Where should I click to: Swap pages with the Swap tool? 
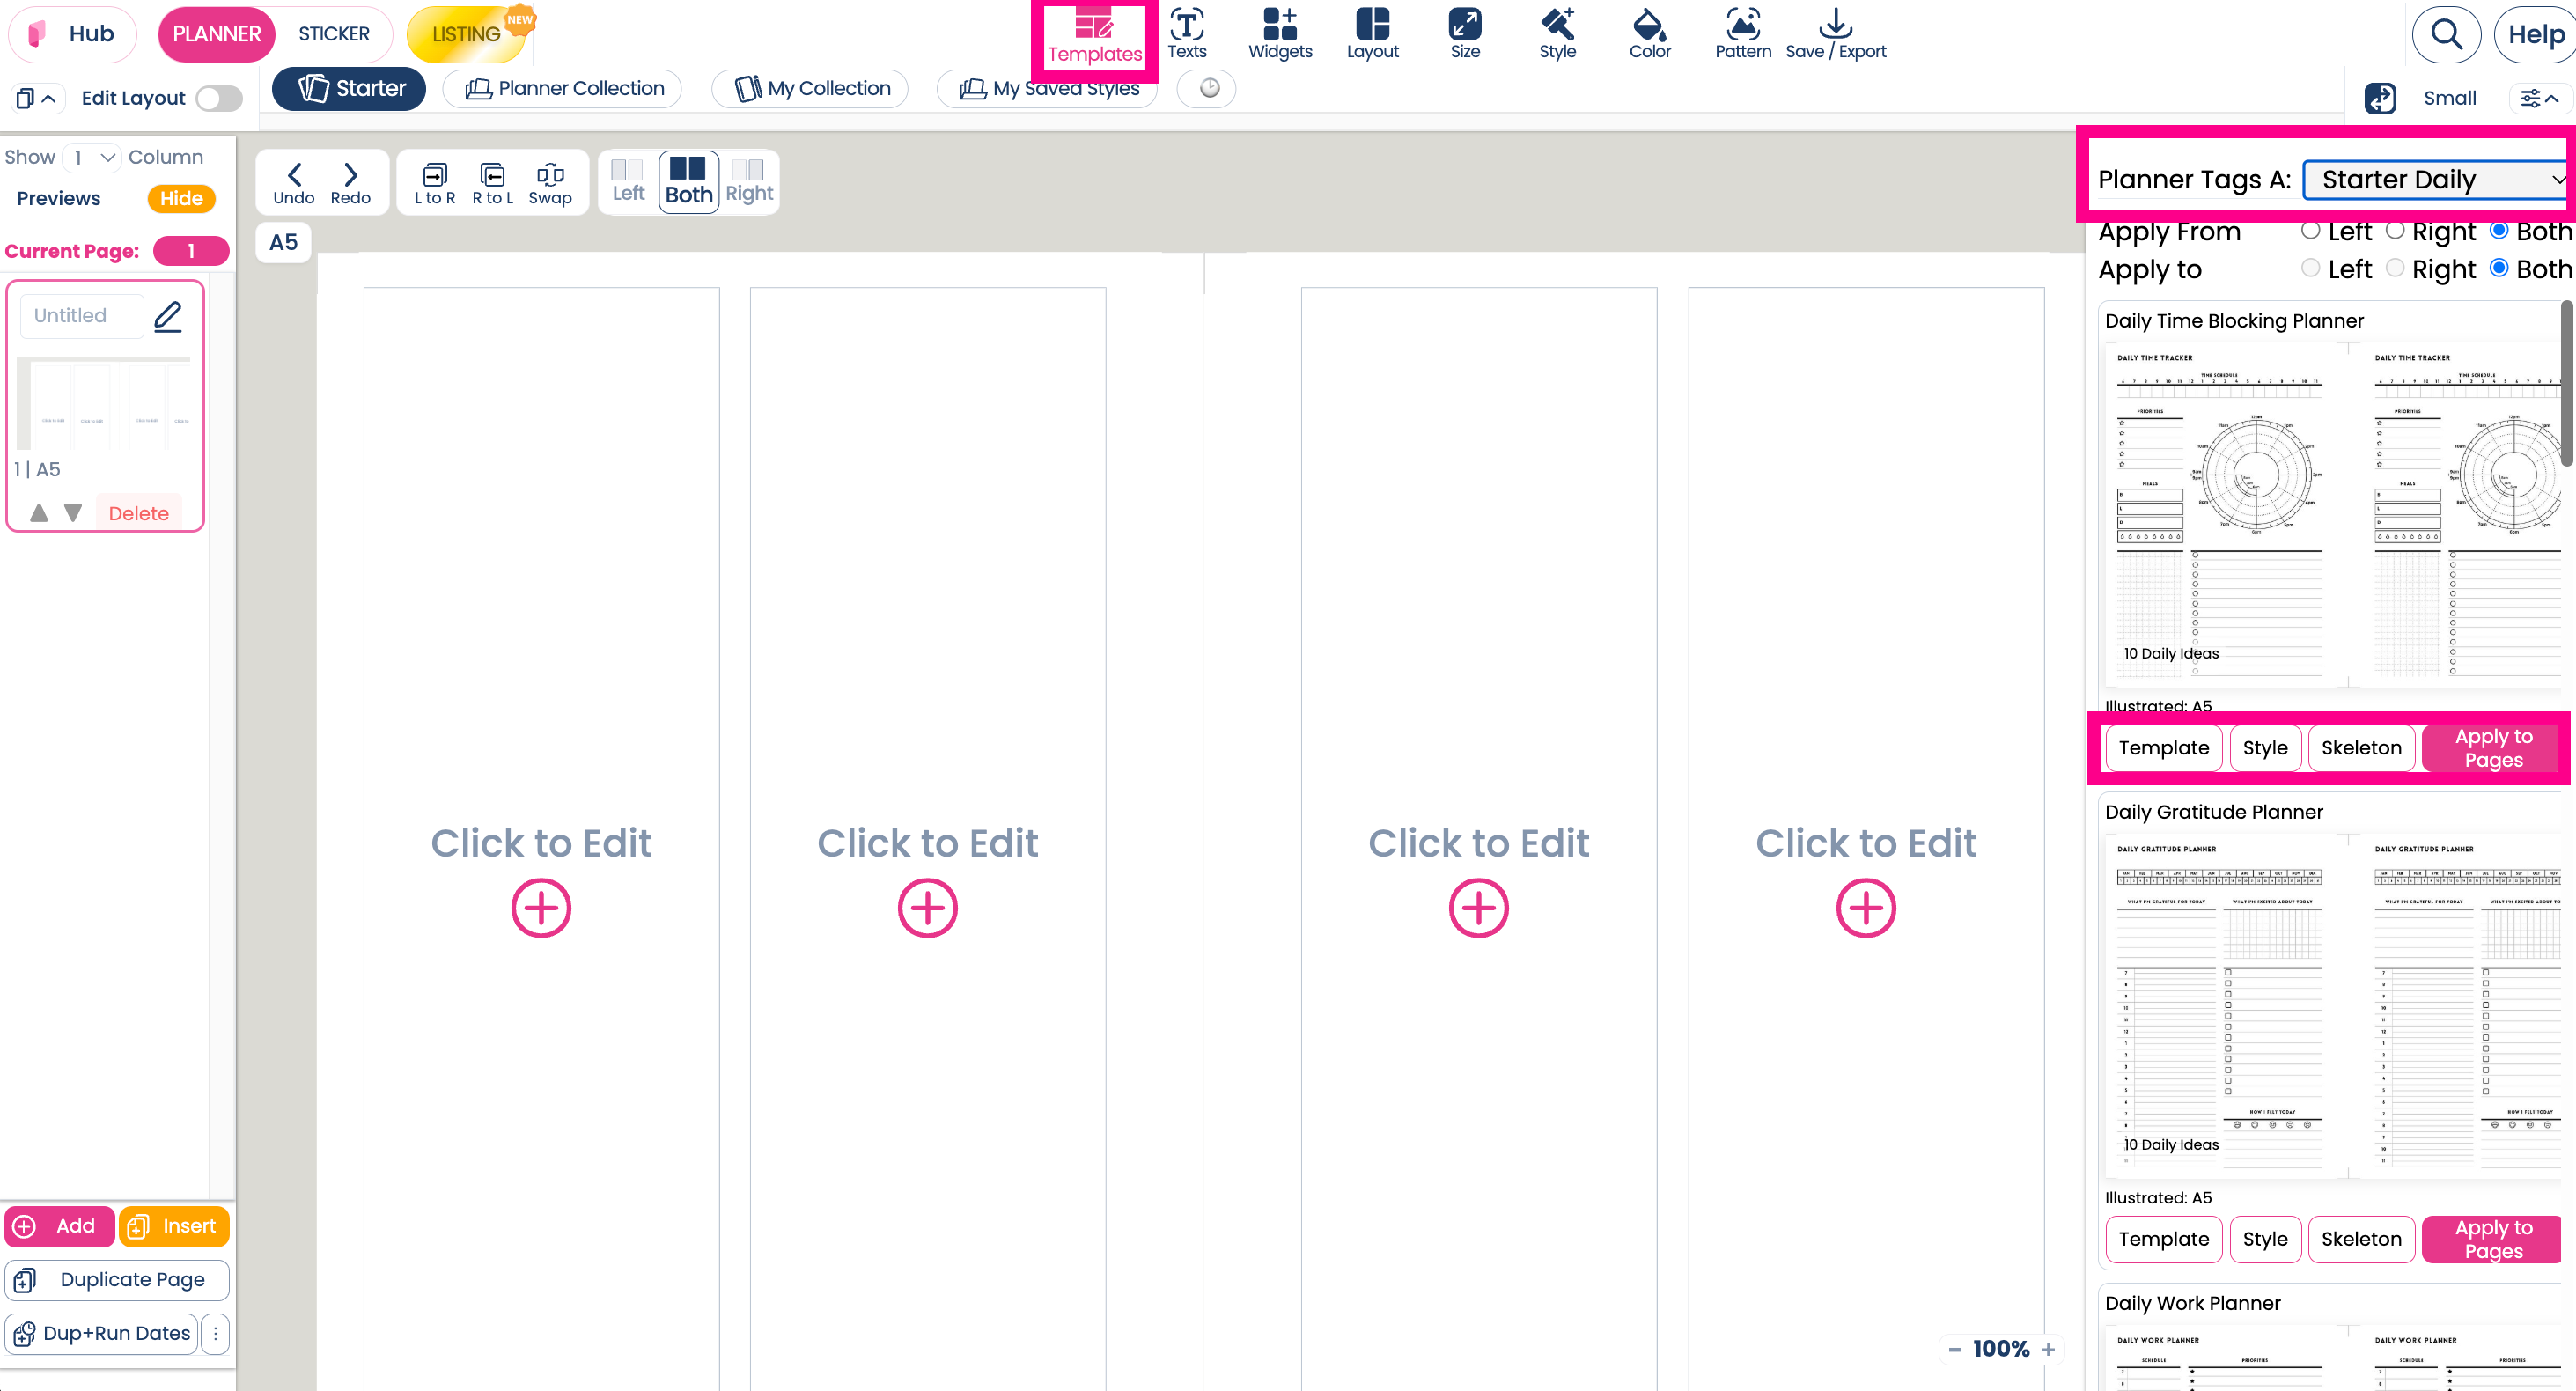[550, 181]
